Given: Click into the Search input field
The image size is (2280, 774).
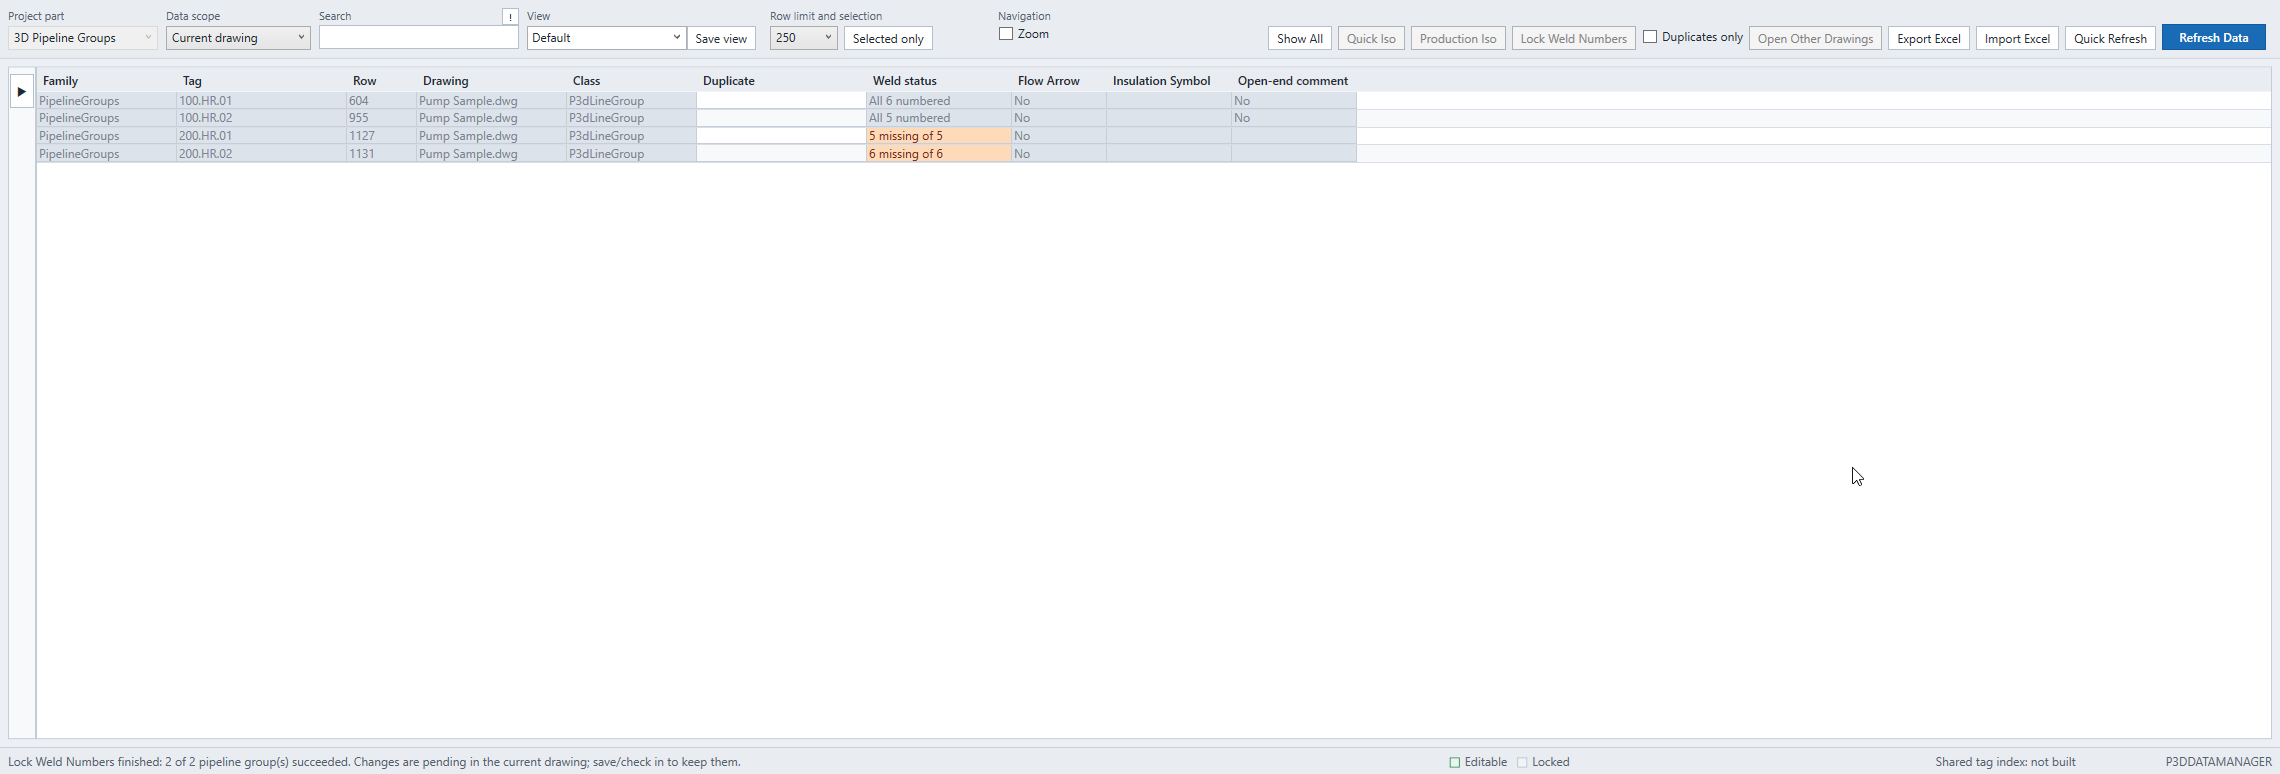Looking at the screenshot, I should pos(419,38).
